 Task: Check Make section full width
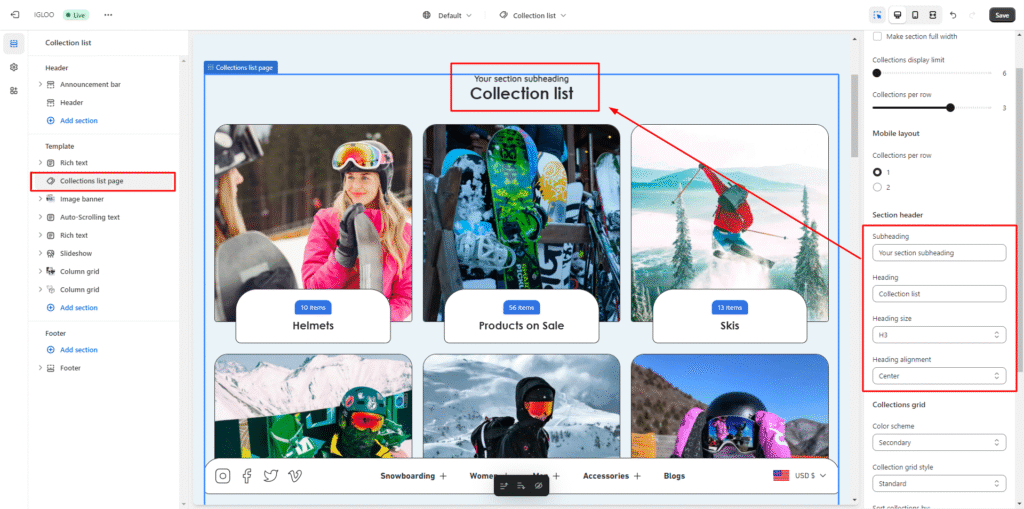(x=878, y=36)
